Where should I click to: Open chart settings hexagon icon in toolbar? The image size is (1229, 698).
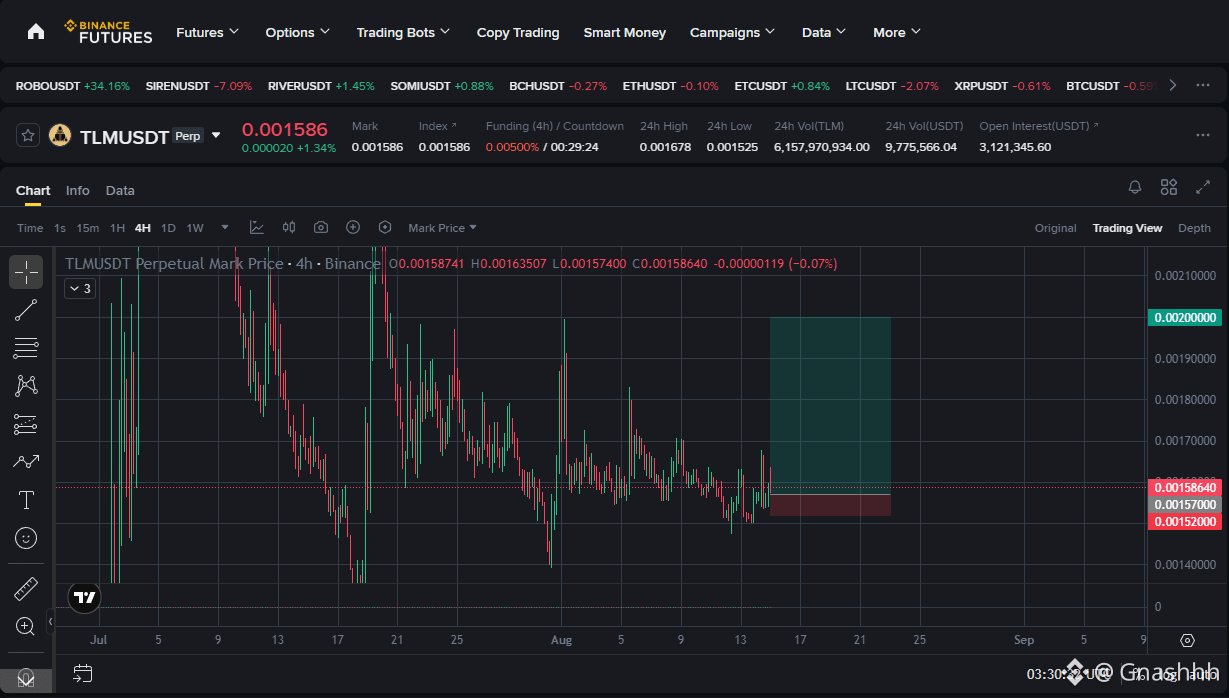(x=385, y=227)
